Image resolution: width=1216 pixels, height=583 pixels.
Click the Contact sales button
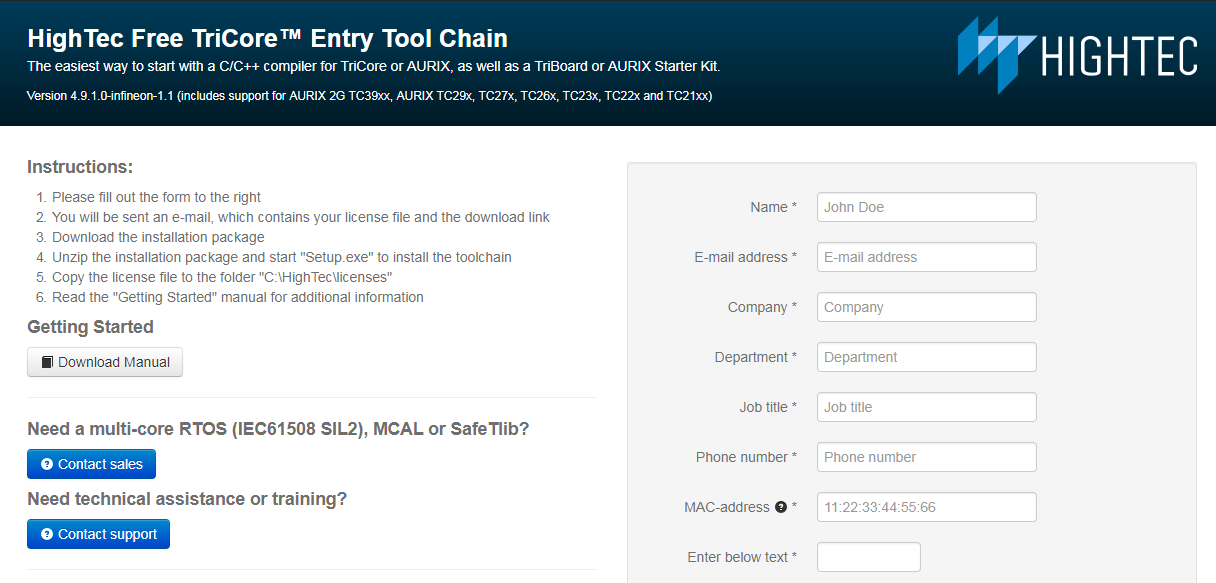click(x=91, y=464)
